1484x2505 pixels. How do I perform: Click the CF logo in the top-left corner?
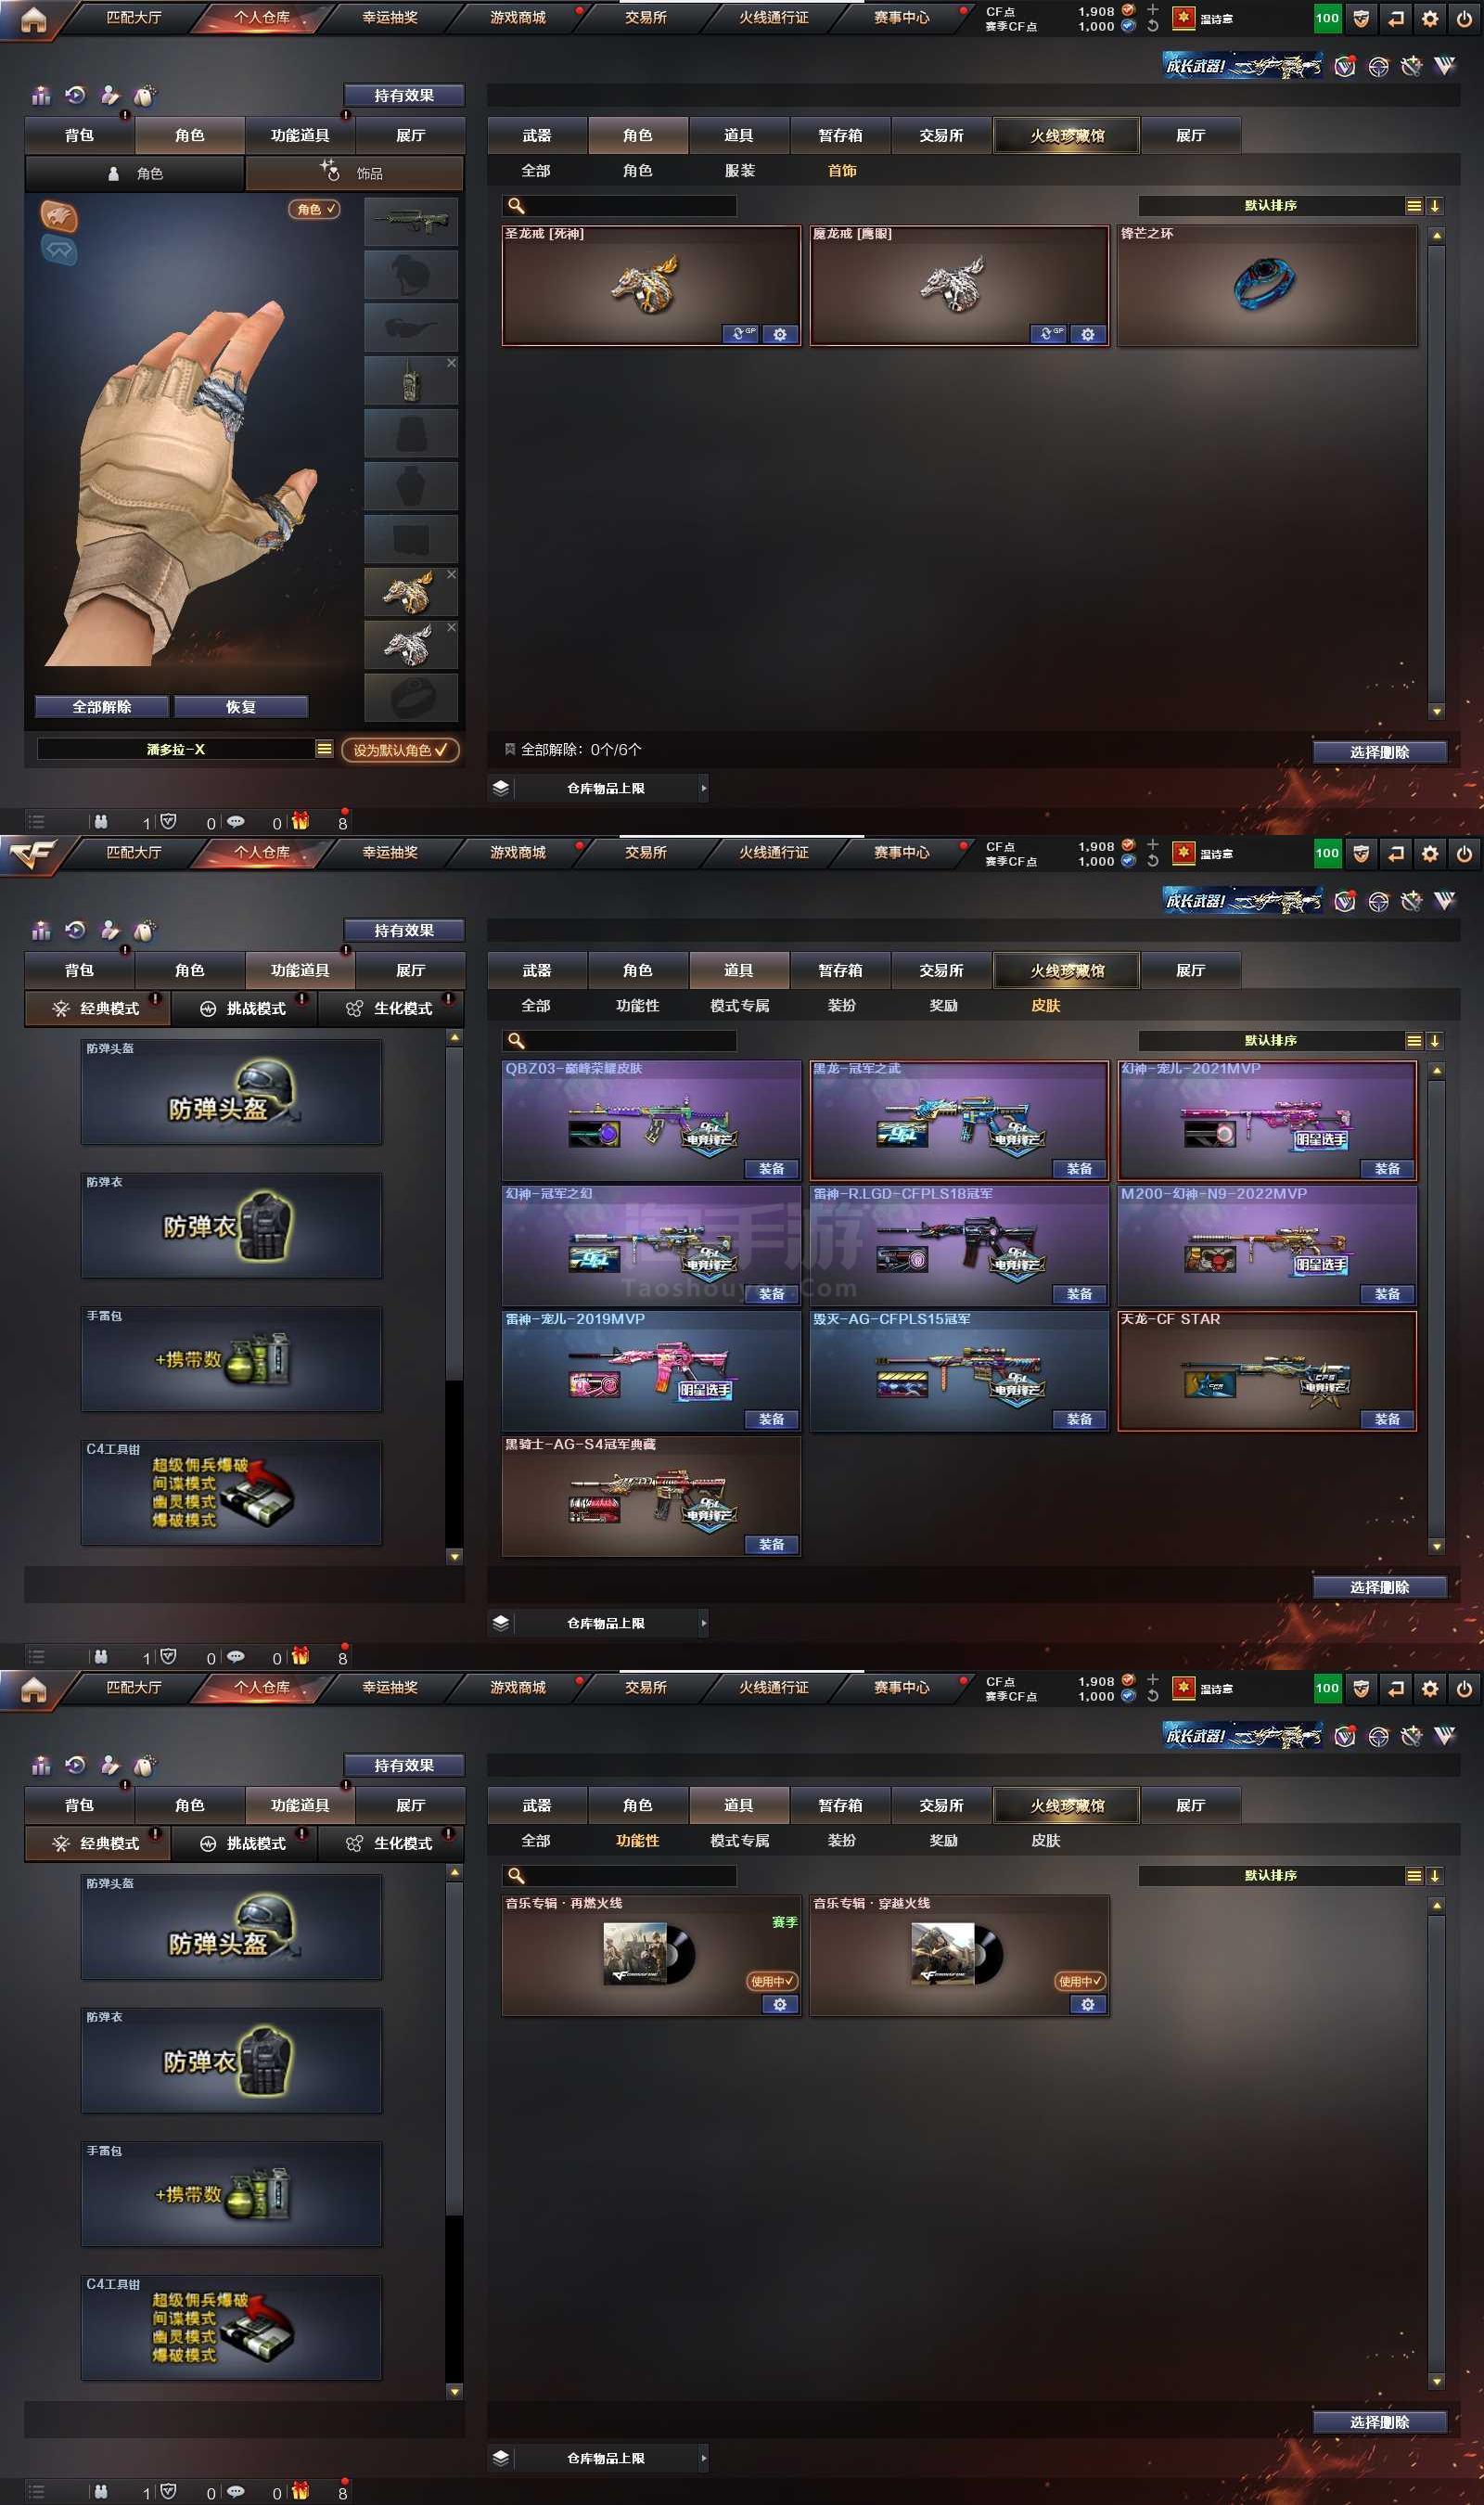pyautogui.click(x=32, y=854)
